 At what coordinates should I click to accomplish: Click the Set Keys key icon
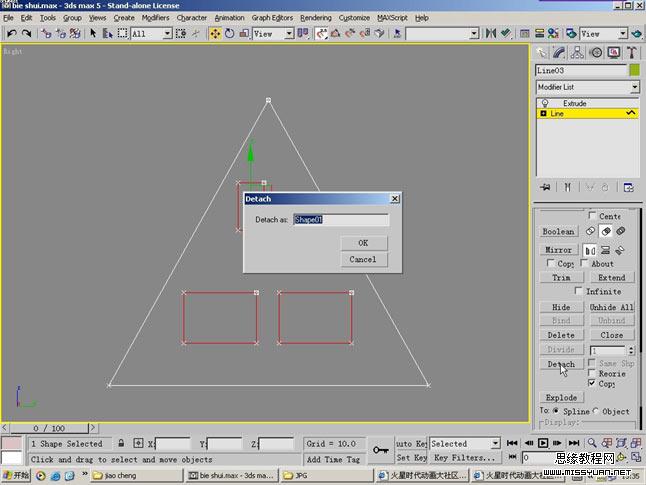point(381,450)
